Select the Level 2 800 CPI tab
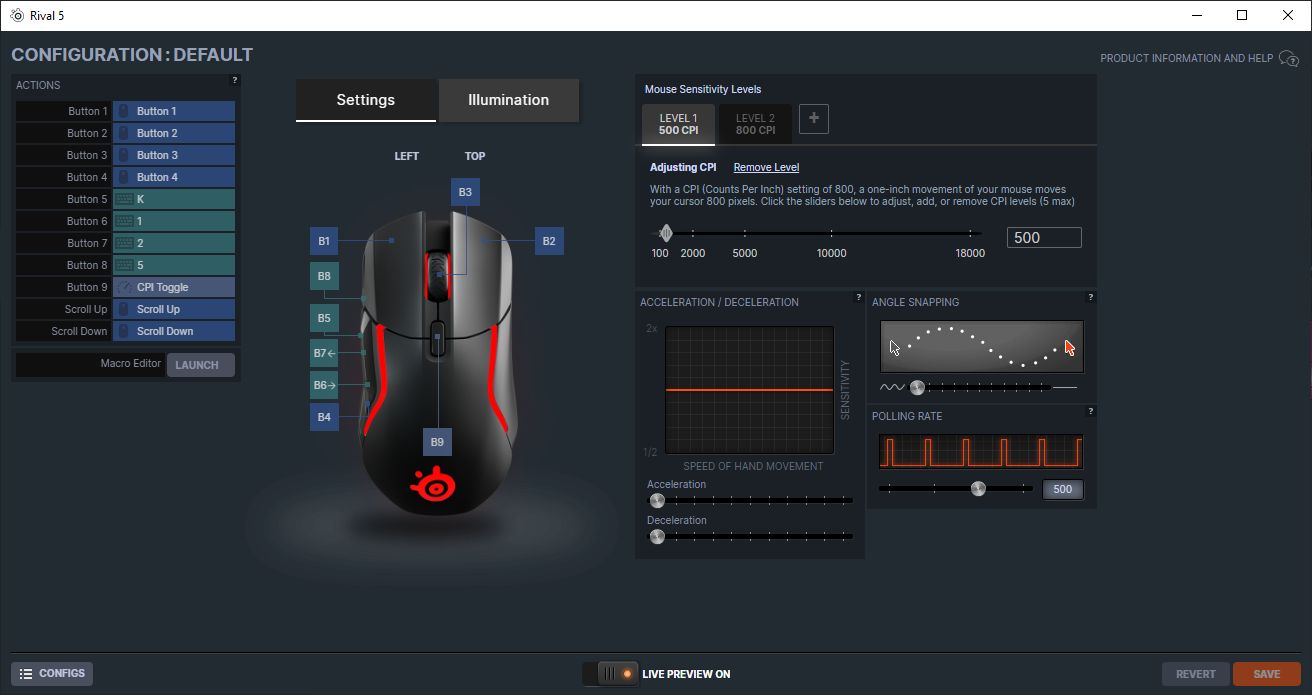 [755, 124]
